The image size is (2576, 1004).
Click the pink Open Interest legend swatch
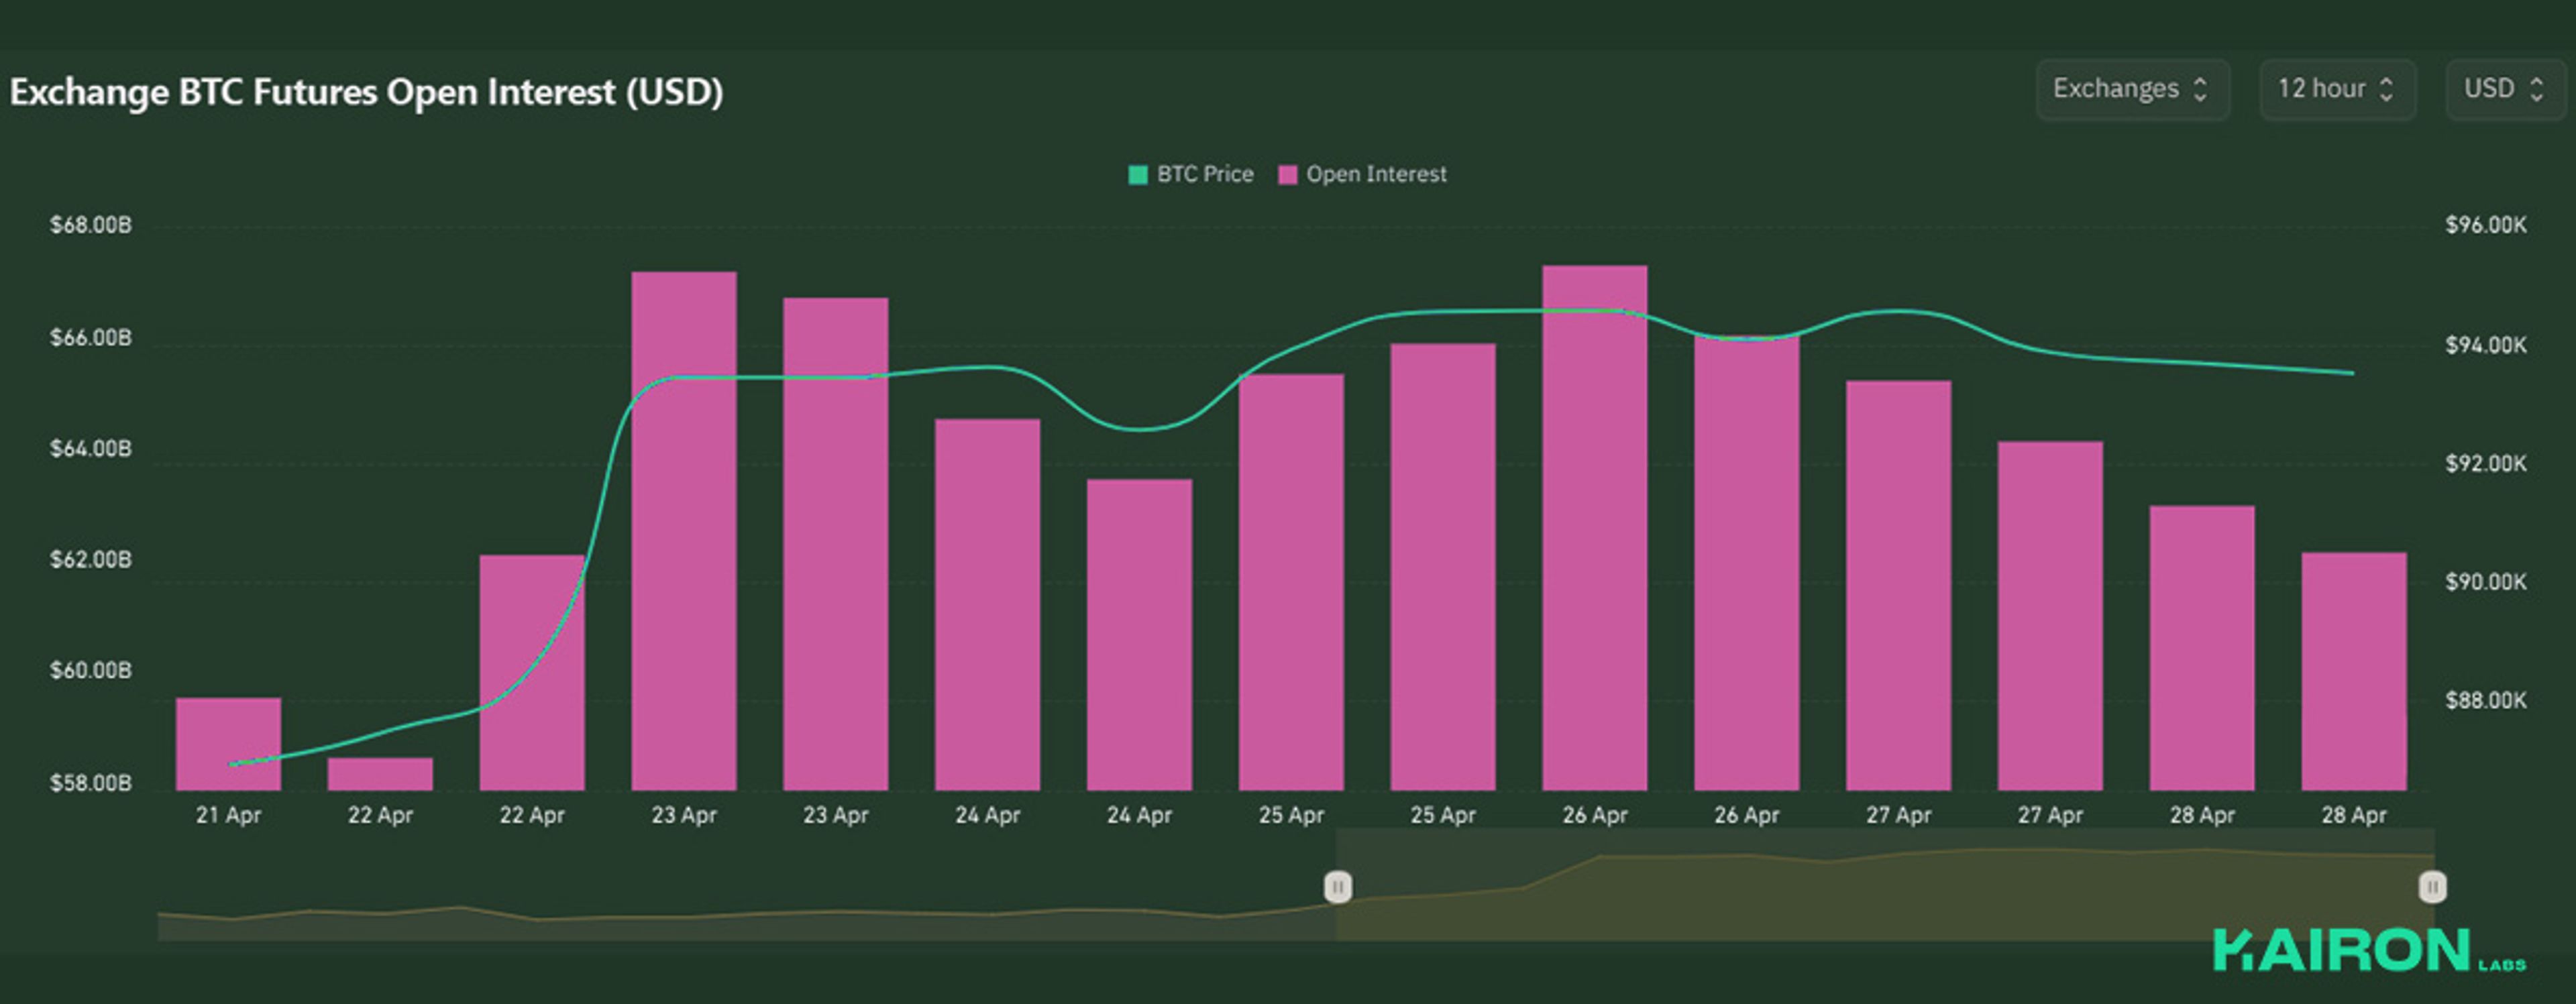tap(1288, 175)
